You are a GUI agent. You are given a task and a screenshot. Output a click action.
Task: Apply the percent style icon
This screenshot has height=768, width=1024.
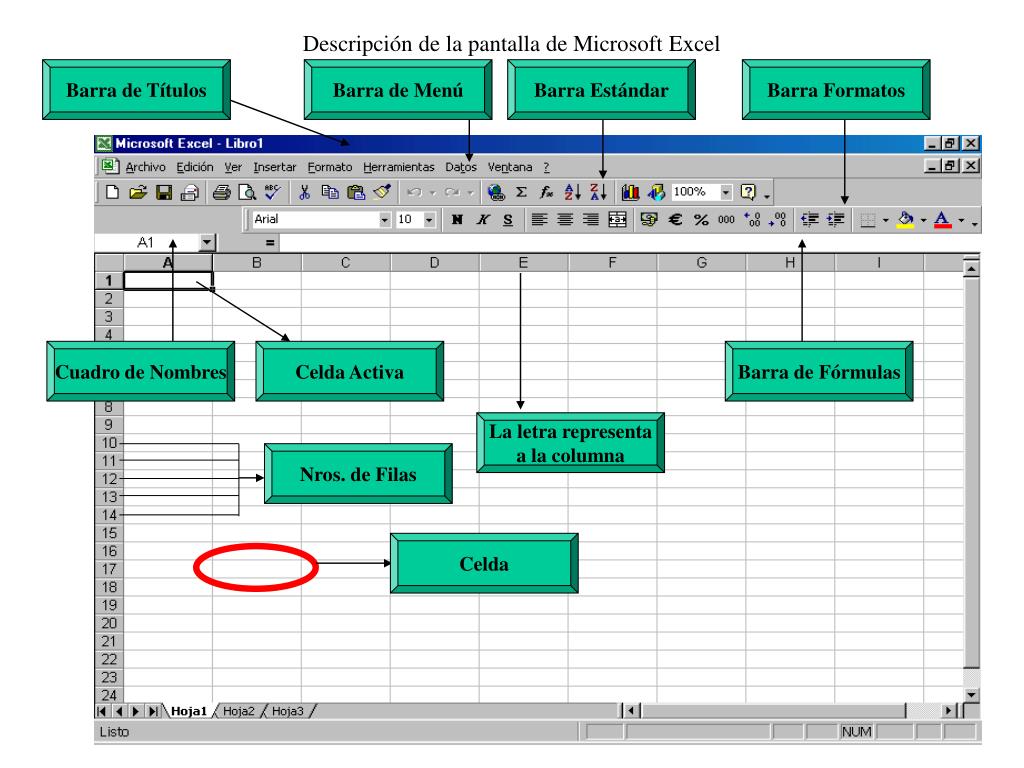tap(701, 219)
